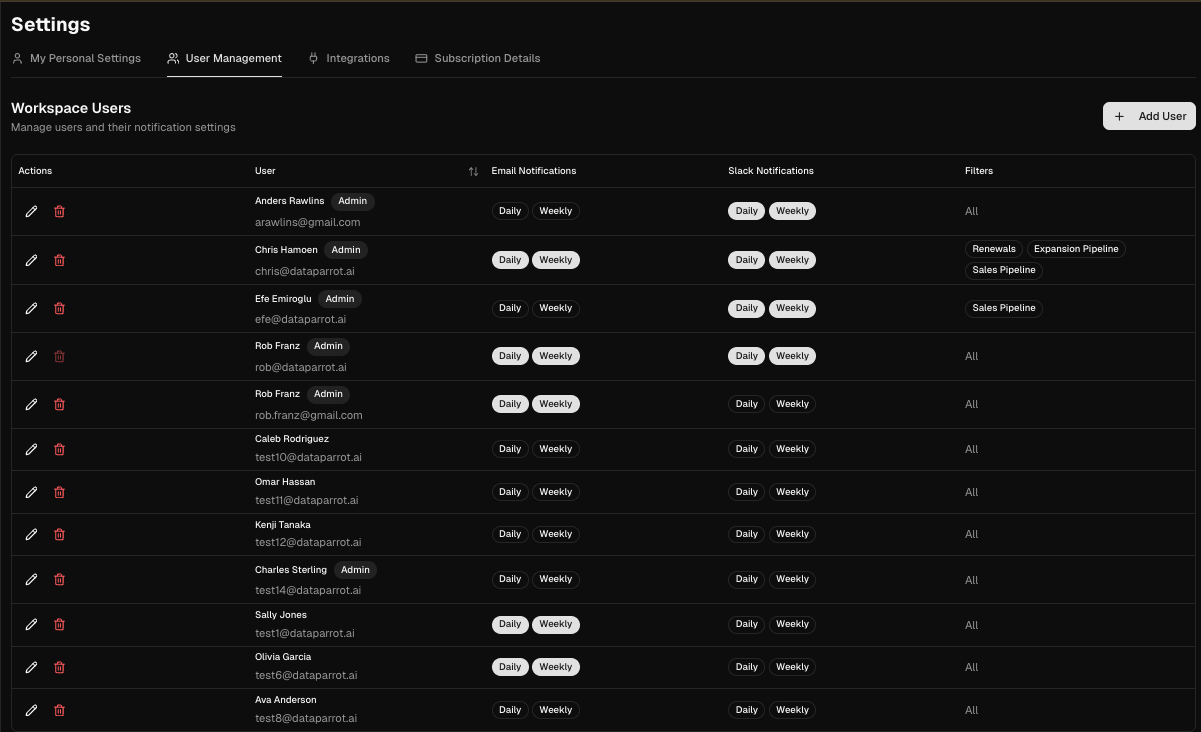This screenshot has width=1201, height=732.
Task: Click the Add User button
Action: (x=1149, y=116)
